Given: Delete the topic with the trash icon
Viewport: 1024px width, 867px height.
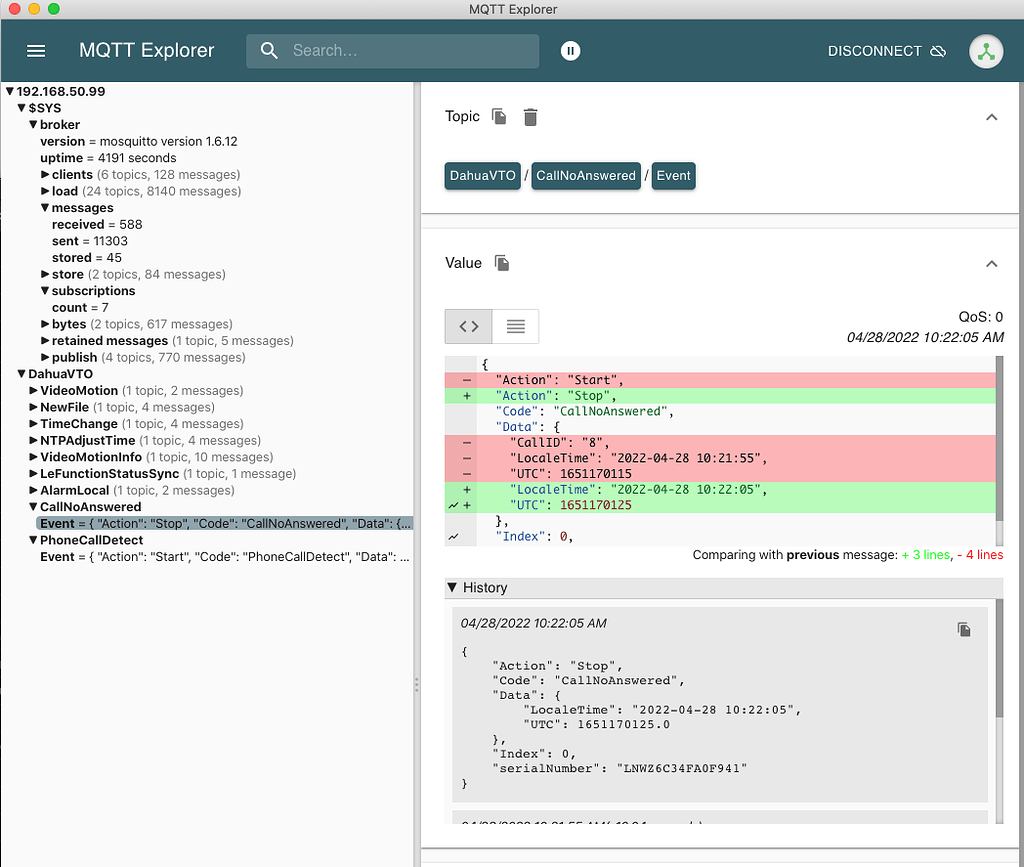Looking at the screenshot, I should pos(530,117).
